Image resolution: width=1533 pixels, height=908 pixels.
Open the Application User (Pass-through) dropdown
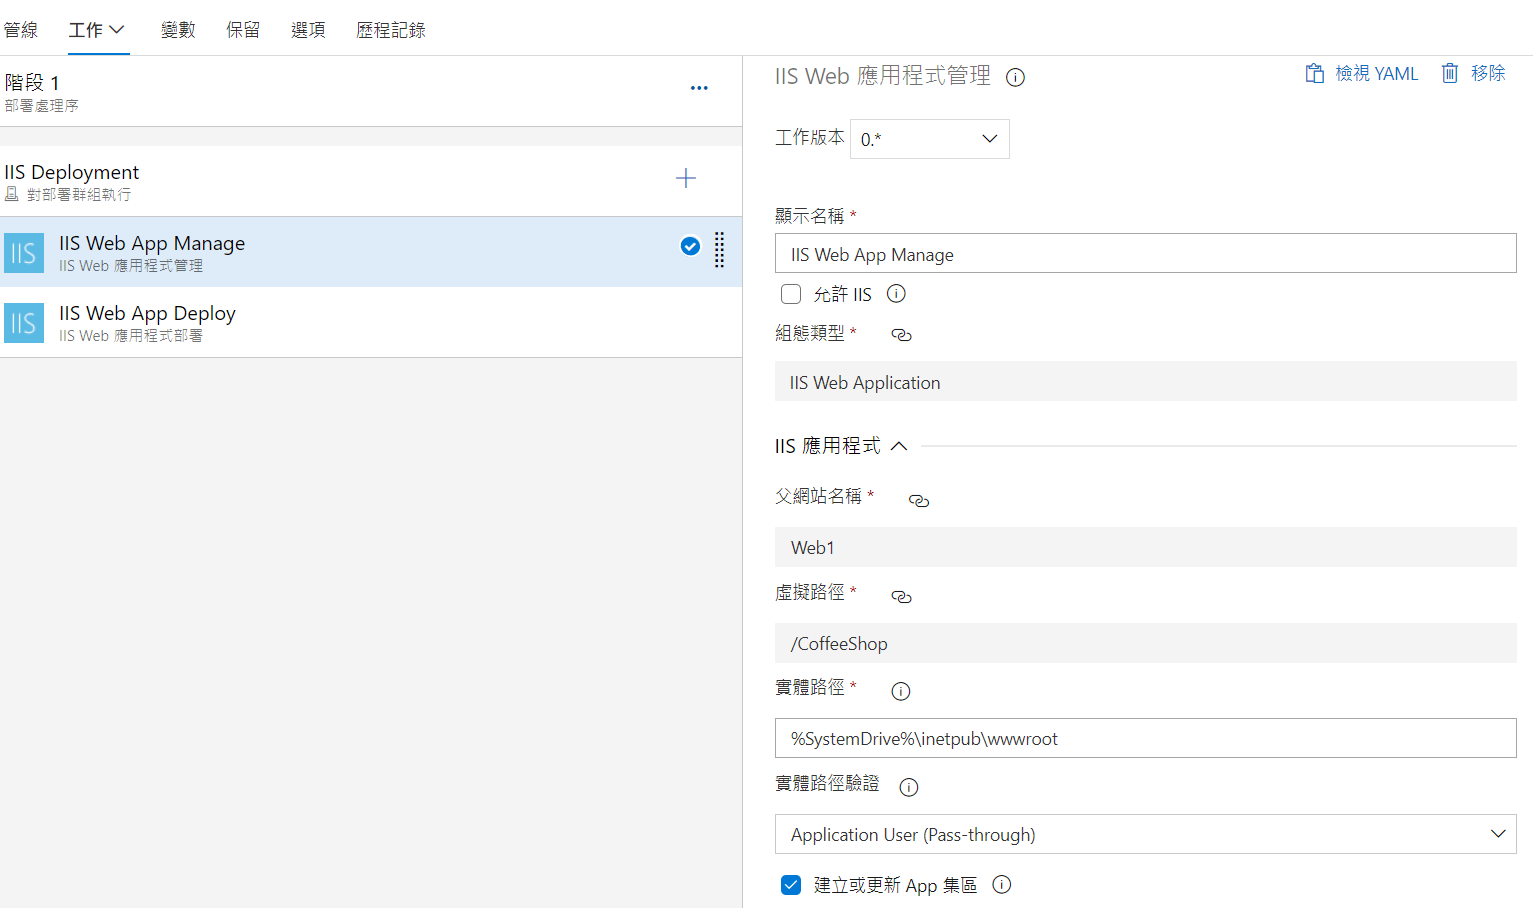pos(1145,834)
